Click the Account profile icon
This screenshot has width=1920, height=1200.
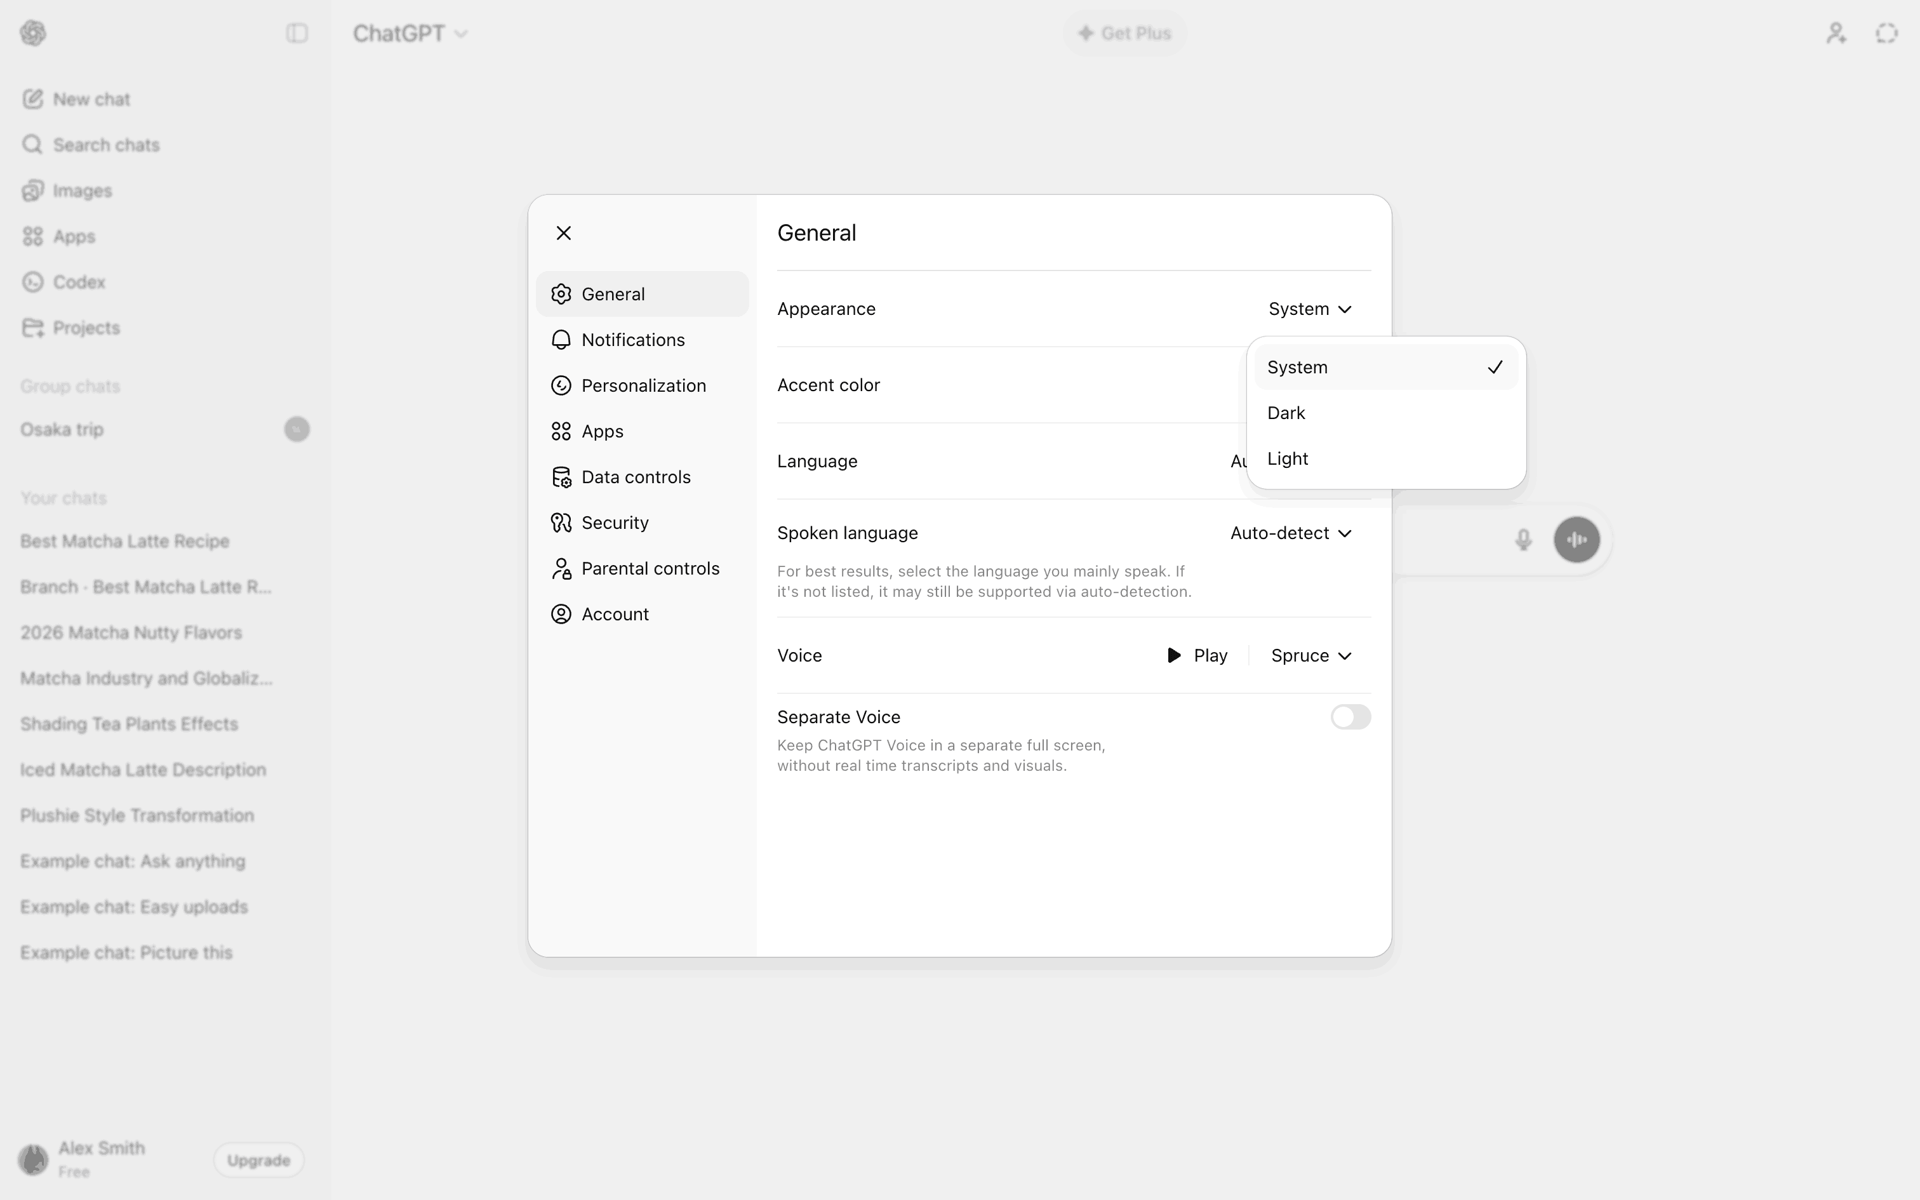561,614
